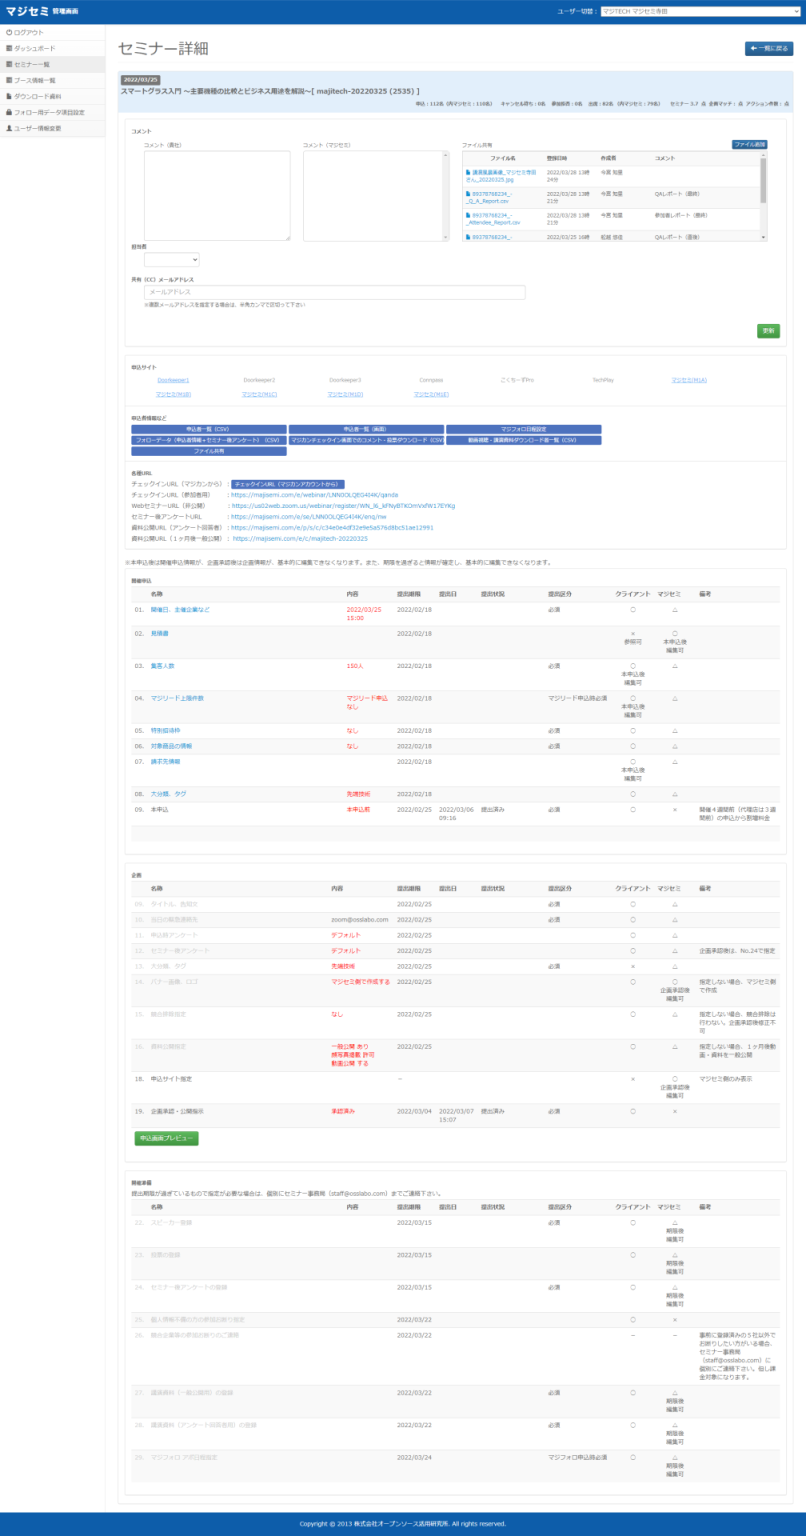The width and height of the screenshot is (806, 1536).
Task: Click the Dashboard (ダッシュボード) sidebar icon
Action: click(9, 48)
